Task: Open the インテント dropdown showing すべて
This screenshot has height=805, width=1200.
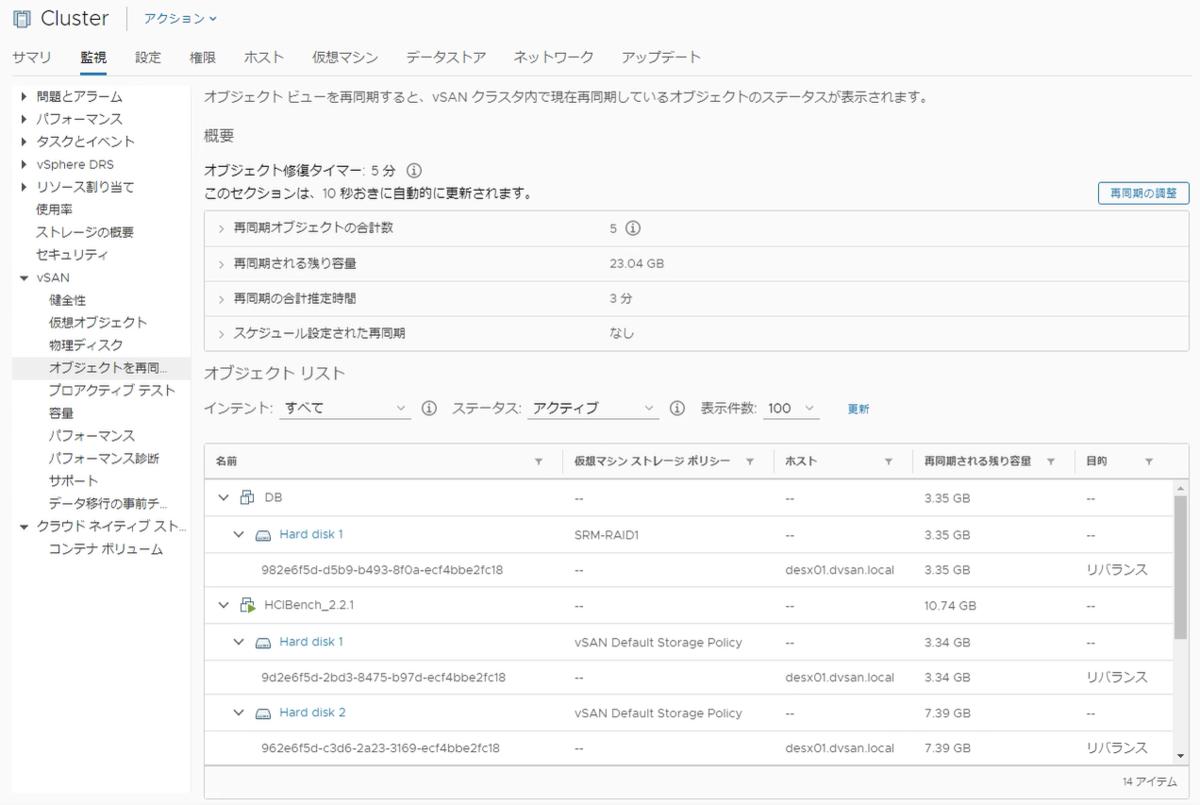Action: coord(345,408)
